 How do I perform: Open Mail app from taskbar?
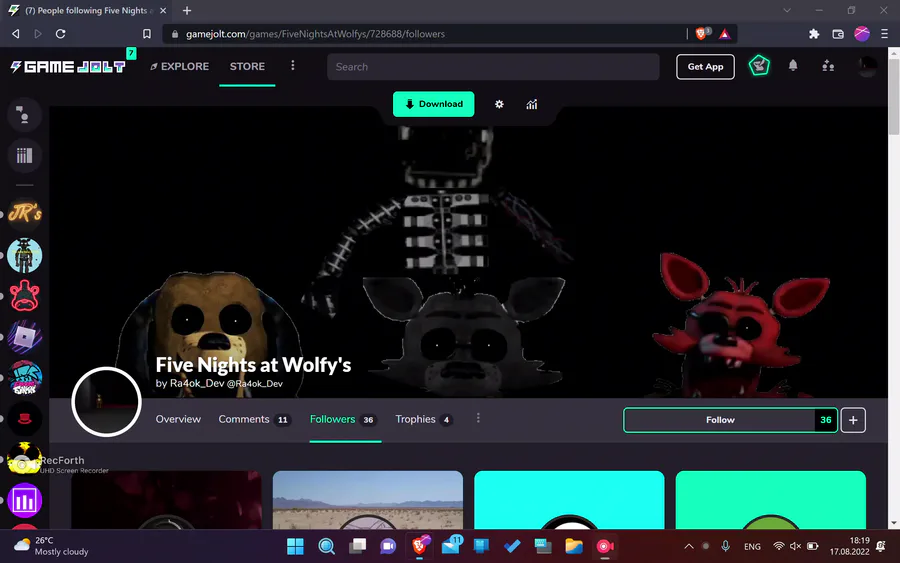[451, 545]
